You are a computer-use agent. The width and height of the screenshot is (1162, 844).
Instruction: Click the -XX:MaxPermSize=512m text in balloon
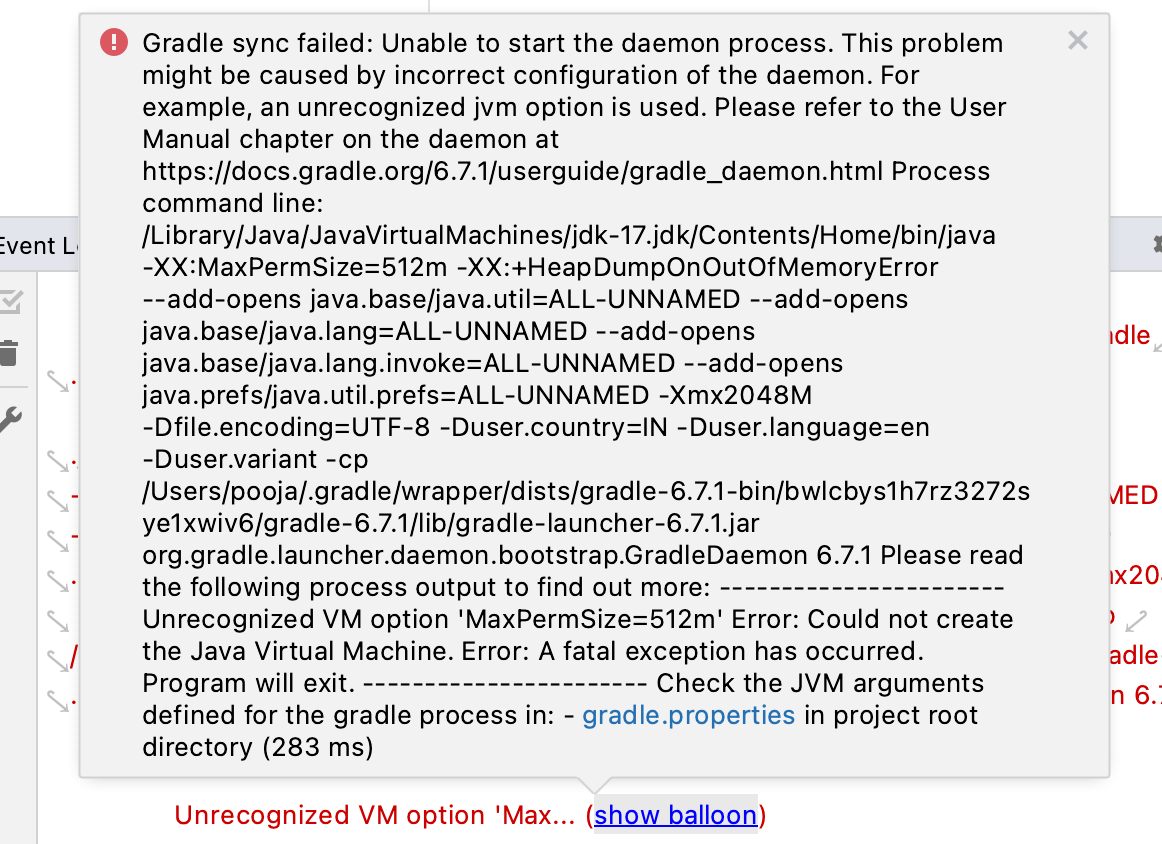click(x=295, y=268)
